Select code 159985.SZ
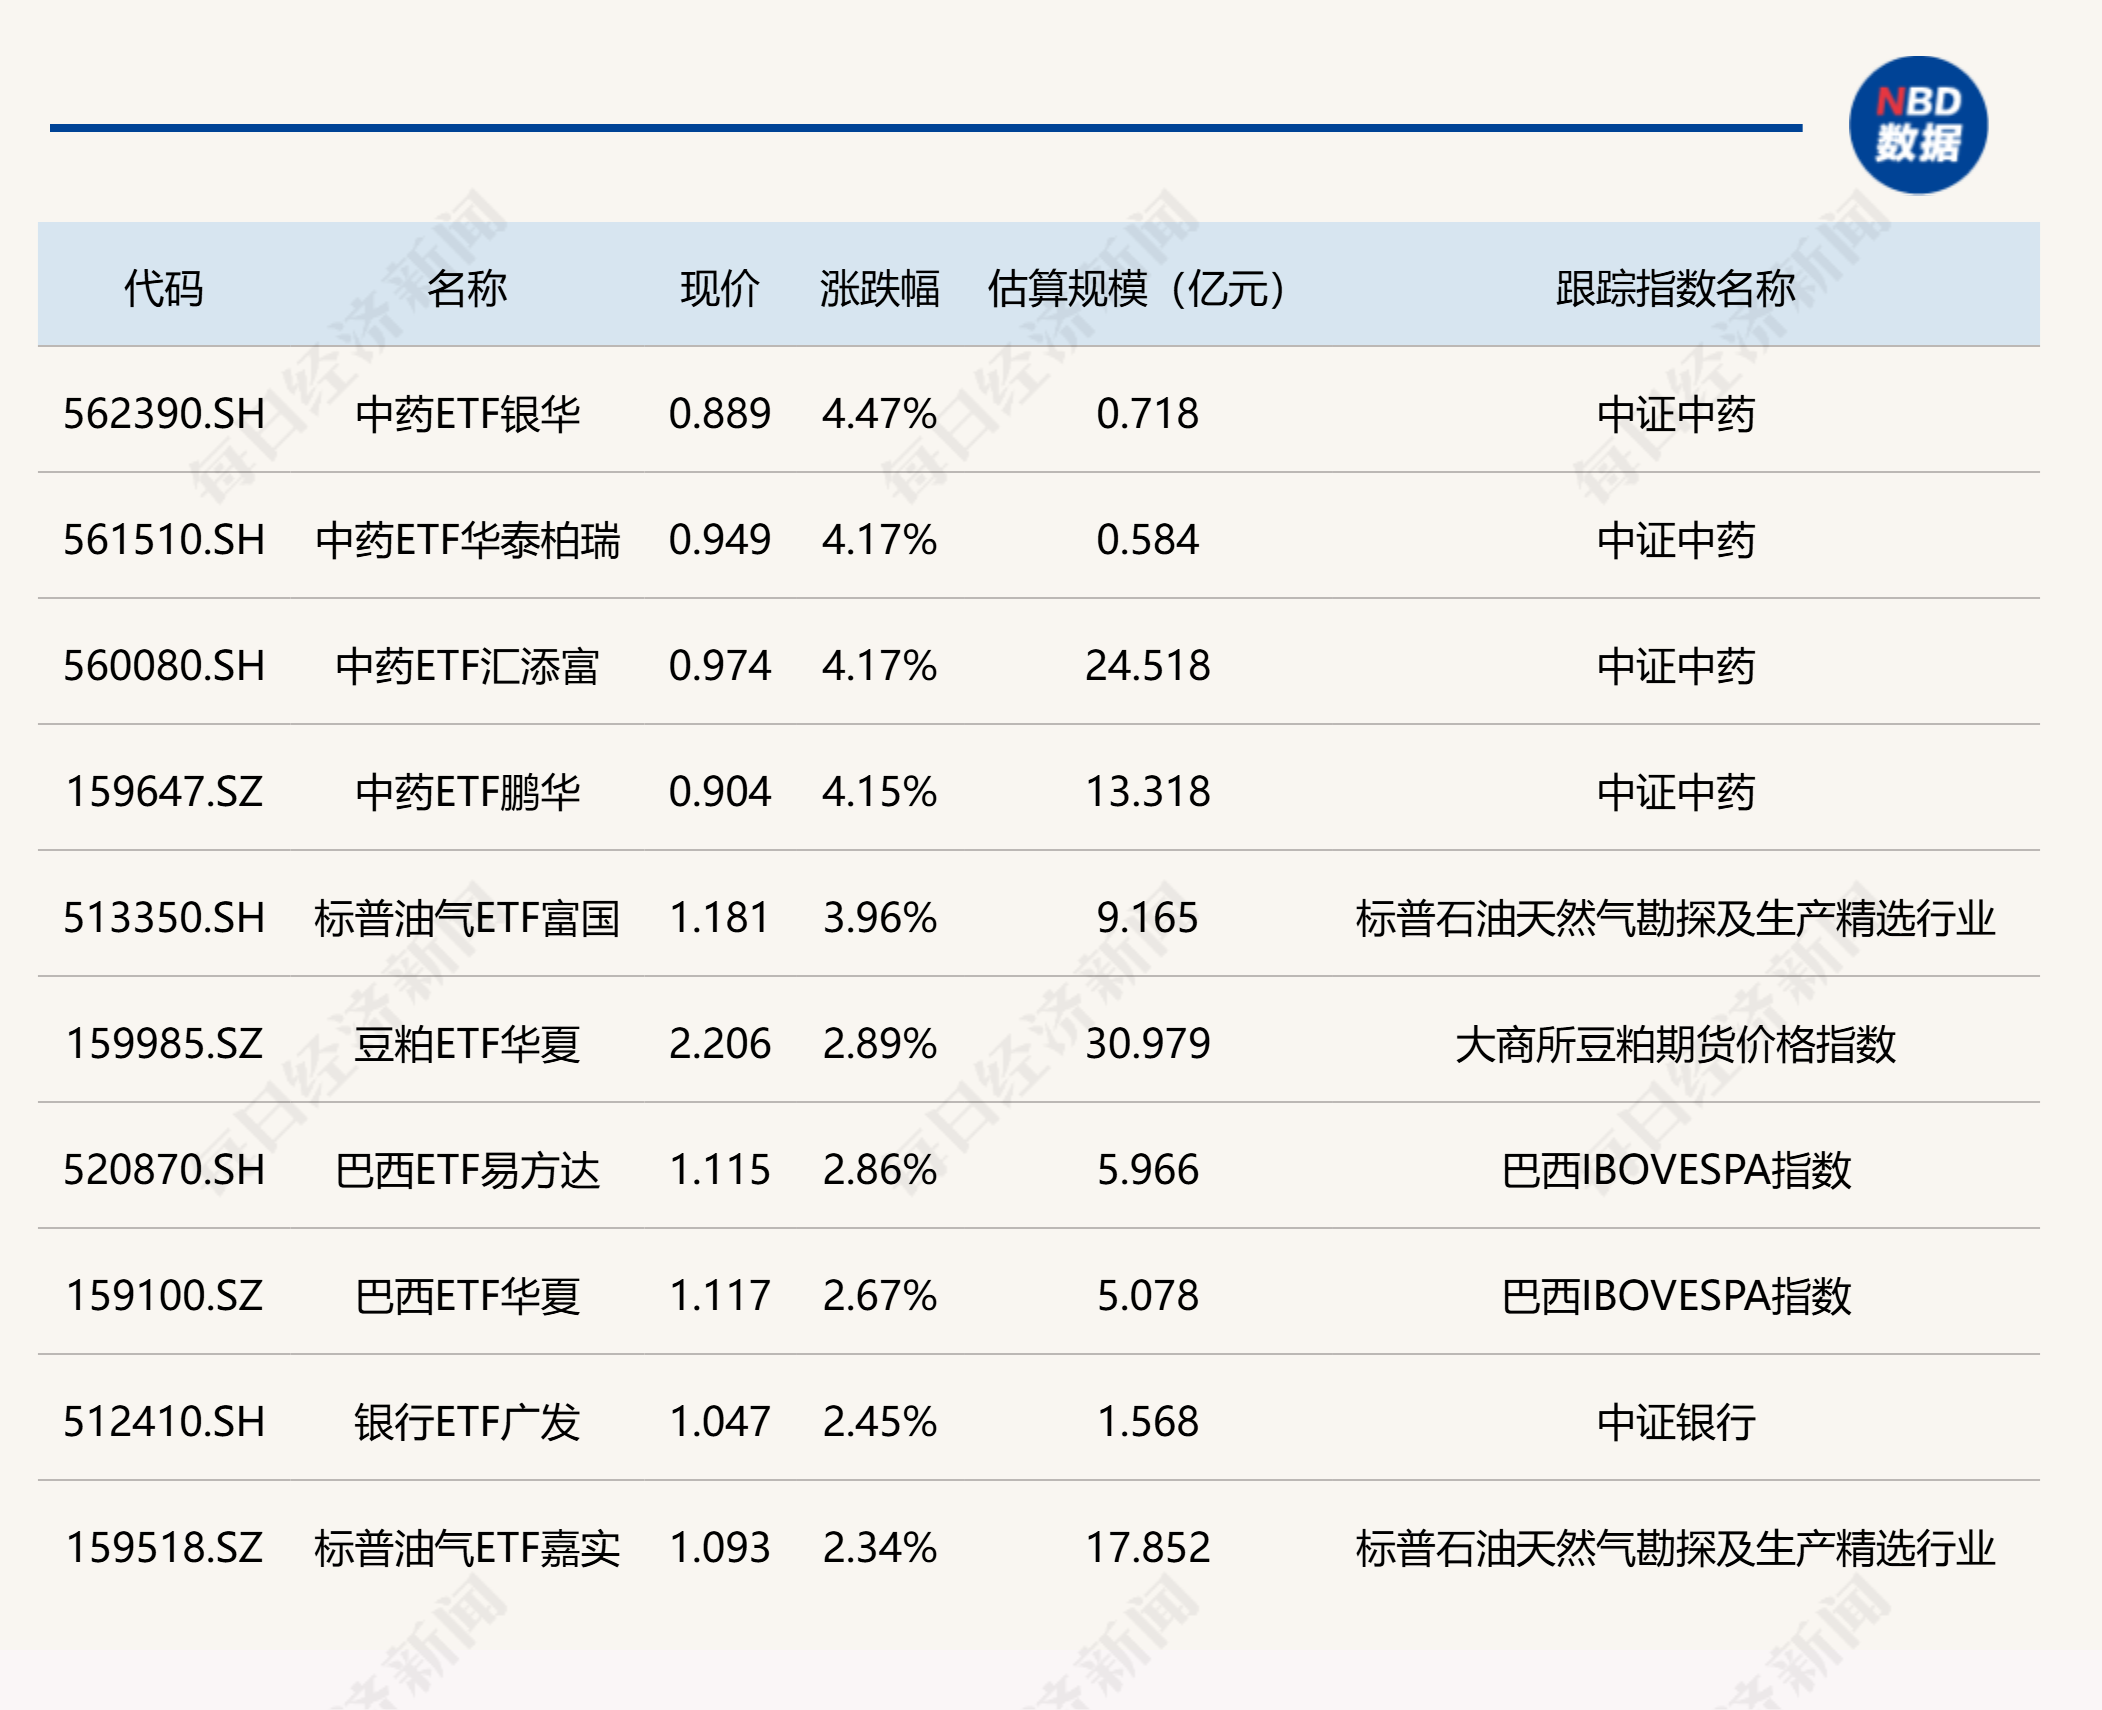 [x=164, y=1044]
